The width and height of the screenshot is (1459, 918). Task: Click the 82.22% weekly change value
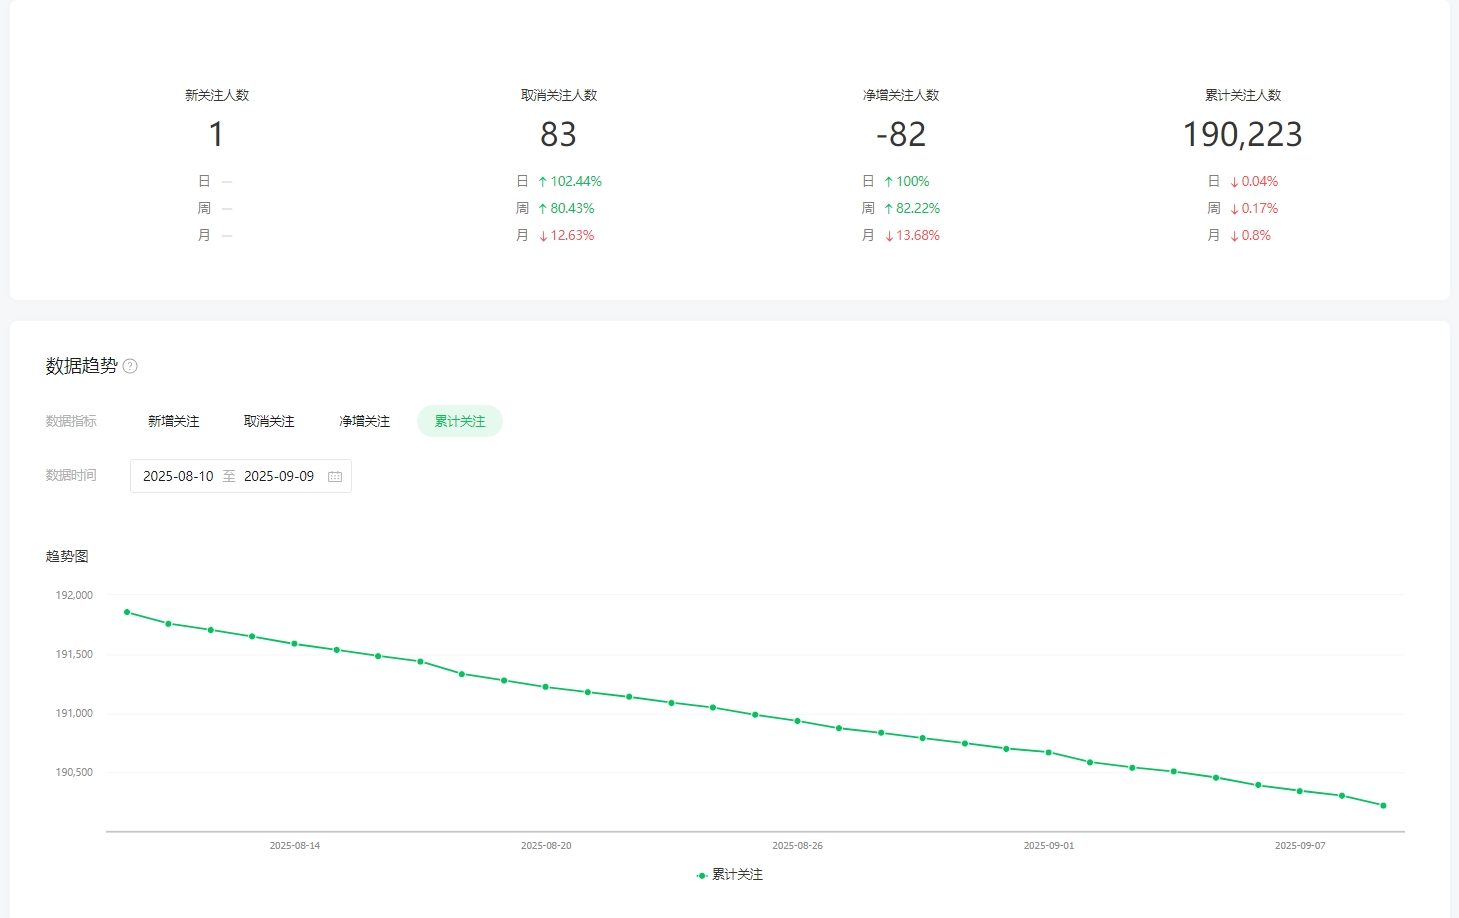tap(917, 208)
